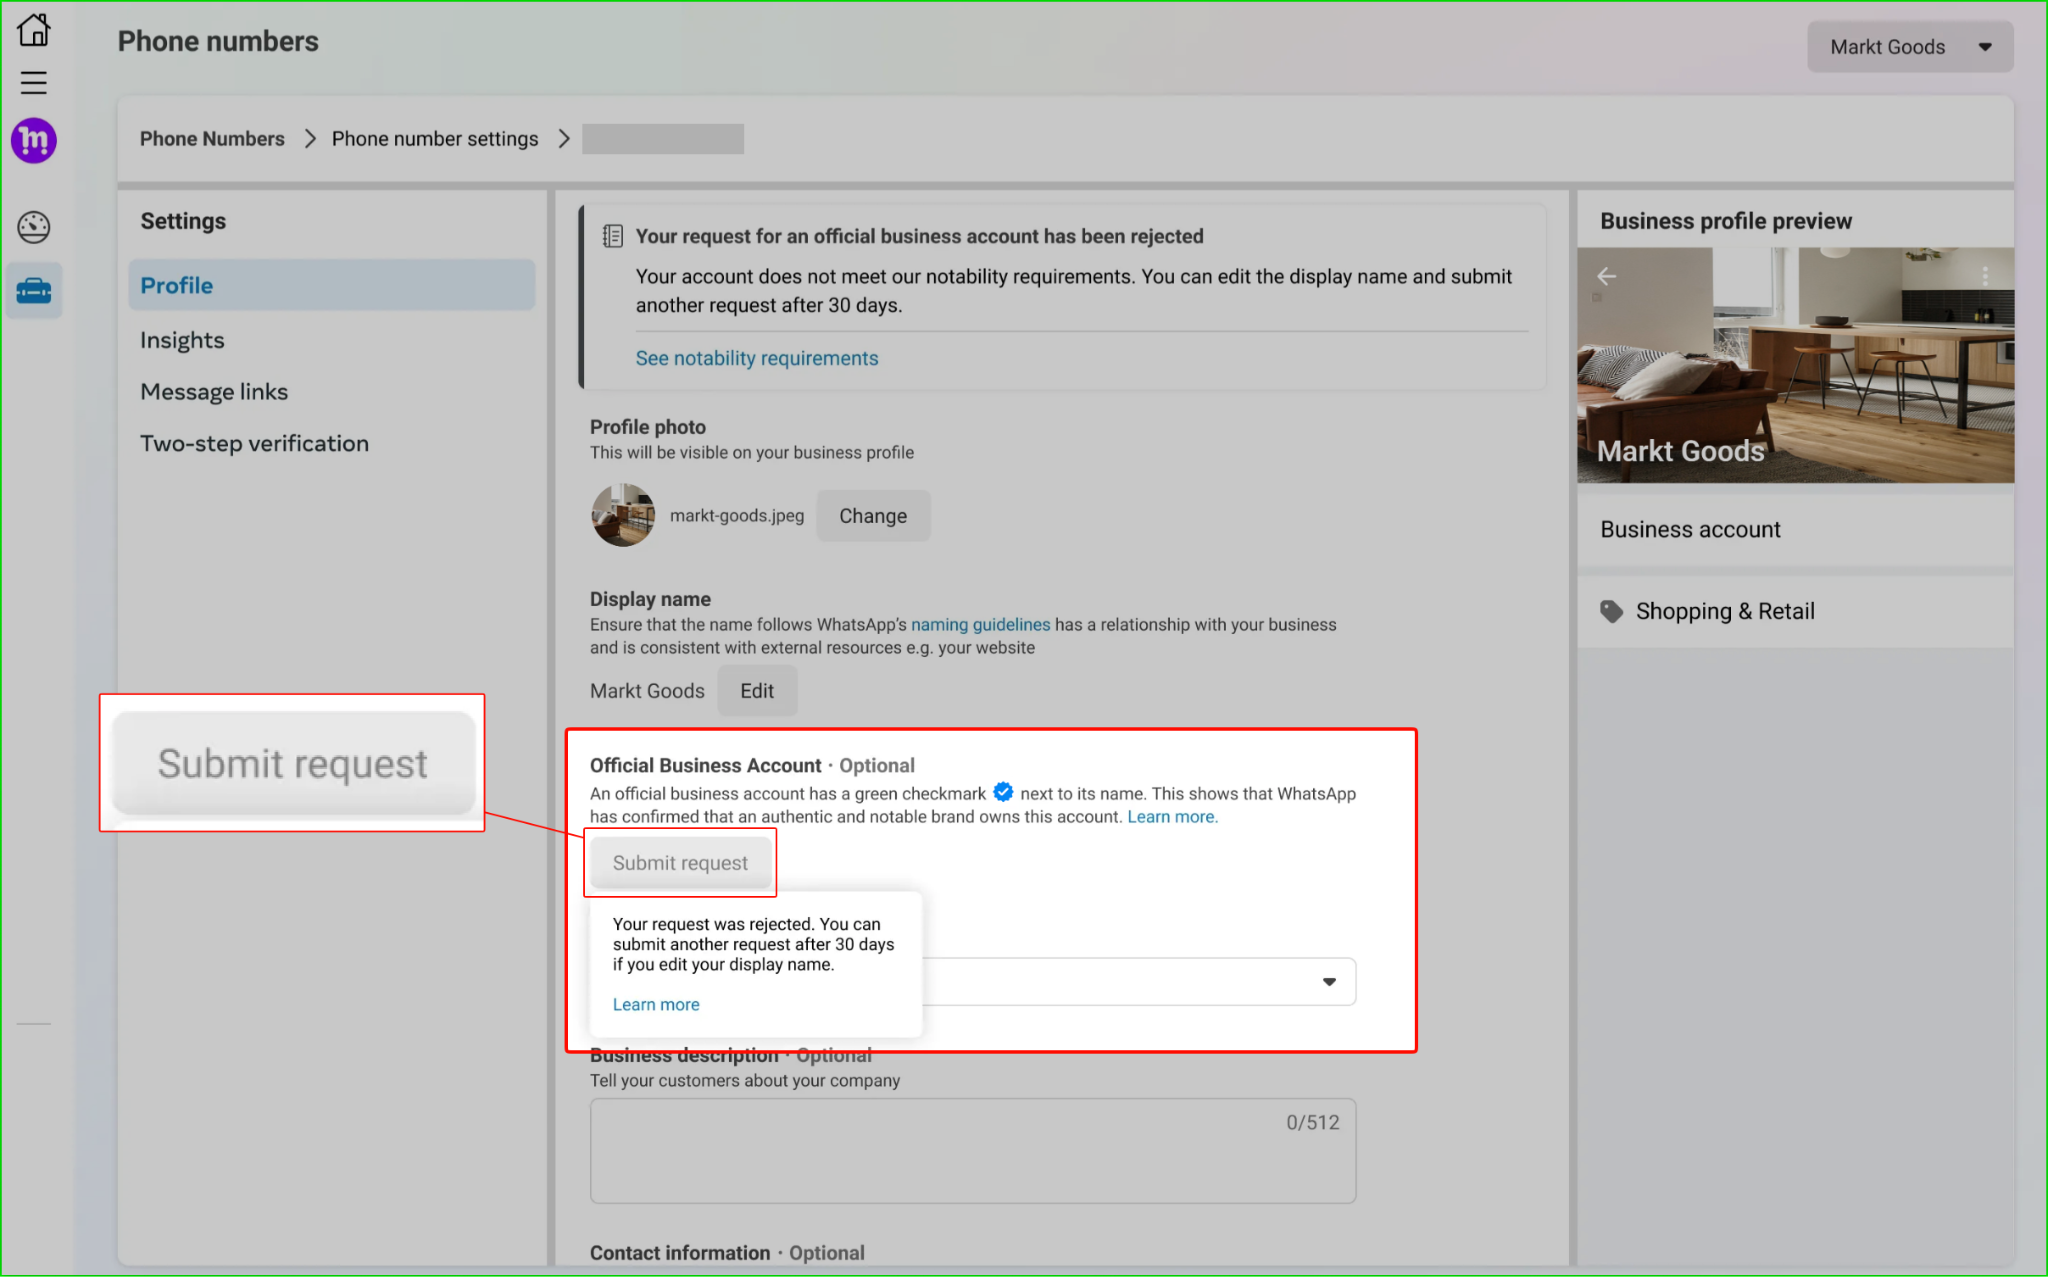2048x1277 pixels.
Task: Open Two-step verification settings
Action: [254, 443]
